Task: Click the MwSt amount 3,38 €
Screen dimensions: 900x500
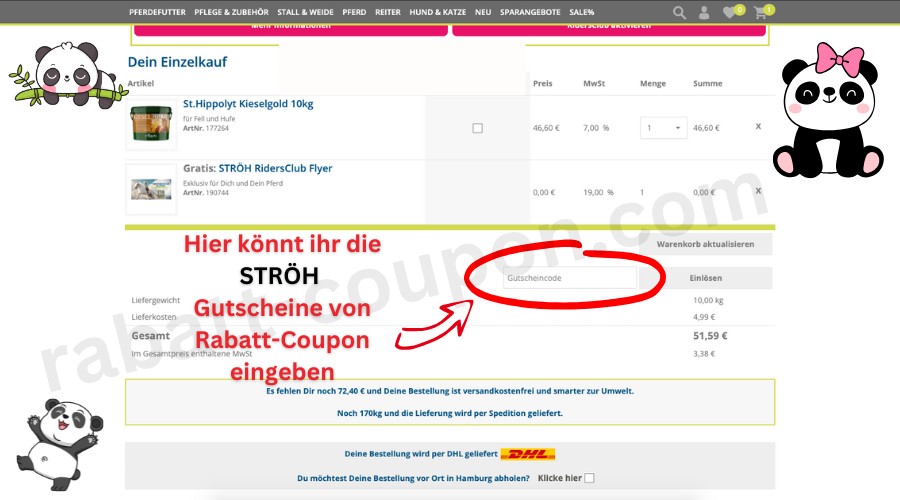Action: pos(704,354)
